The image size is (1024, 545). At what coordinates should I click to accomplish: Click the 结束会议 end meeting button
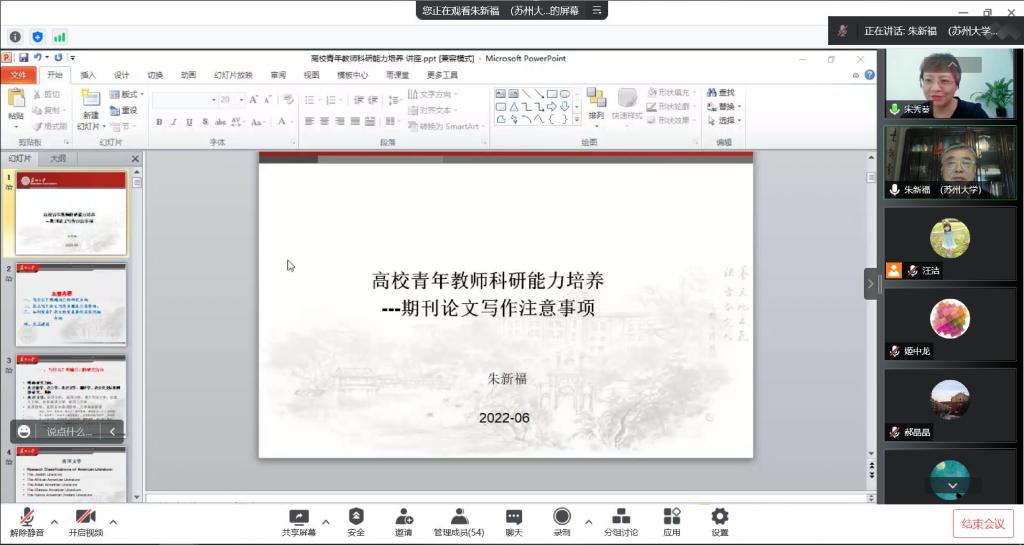(x=982, y=523)
